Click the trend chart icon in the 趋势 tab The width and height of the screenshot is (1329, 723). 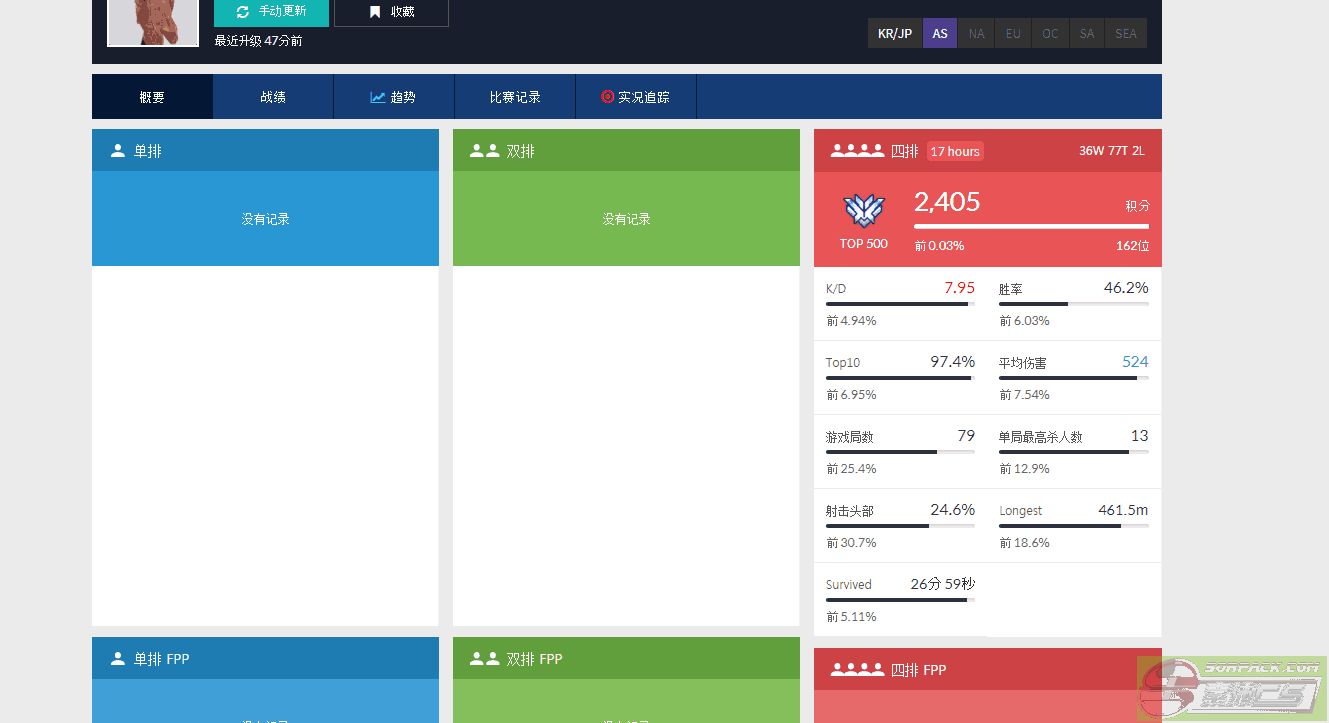click(377, 97)
